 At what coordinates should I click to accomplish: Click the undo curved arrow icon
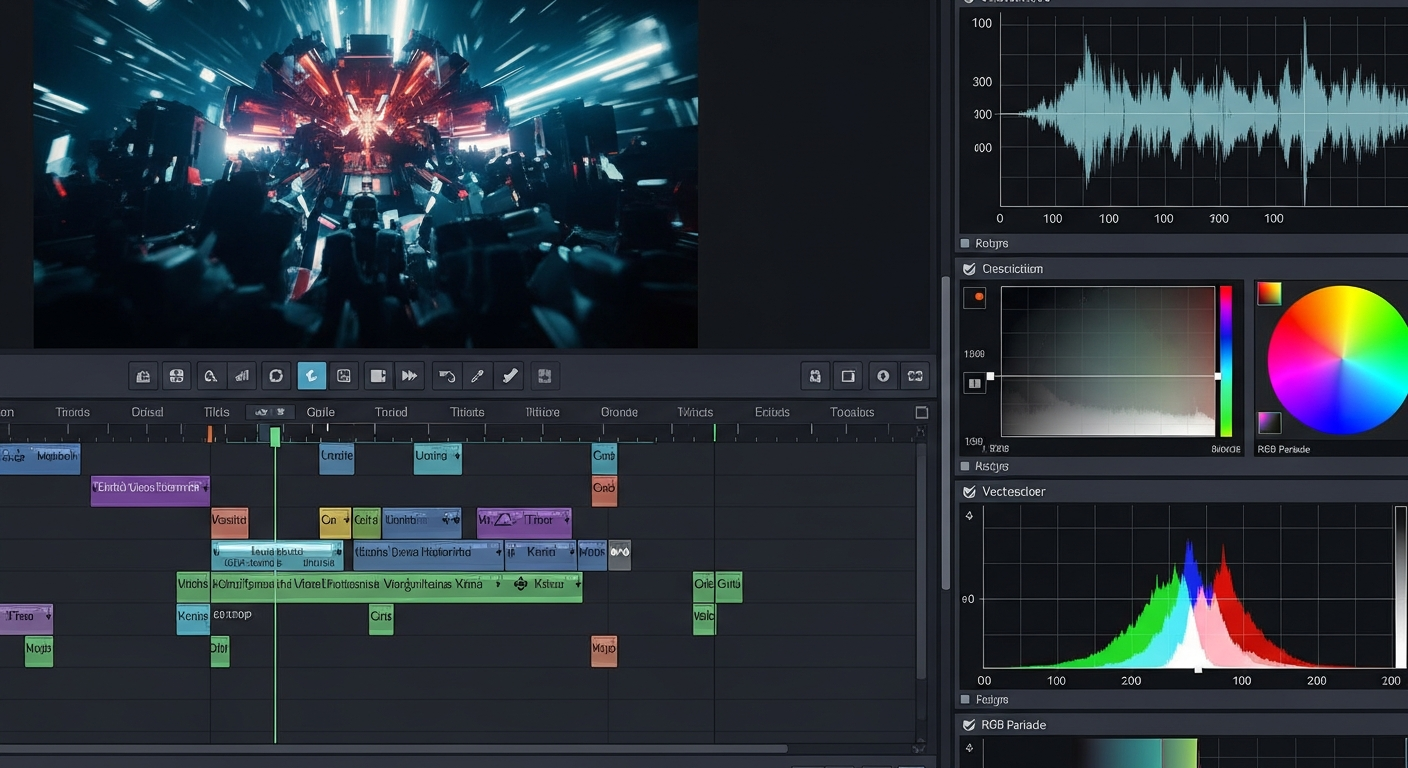[447, 376]
